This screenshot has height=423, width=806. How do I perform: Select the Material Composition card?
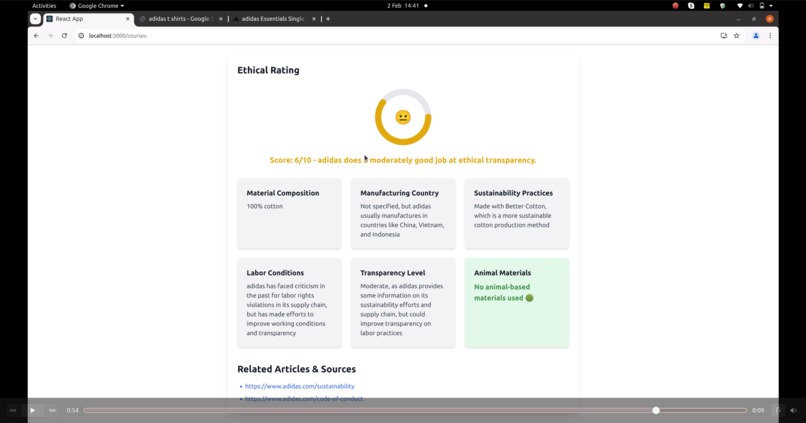pos(289,214)
